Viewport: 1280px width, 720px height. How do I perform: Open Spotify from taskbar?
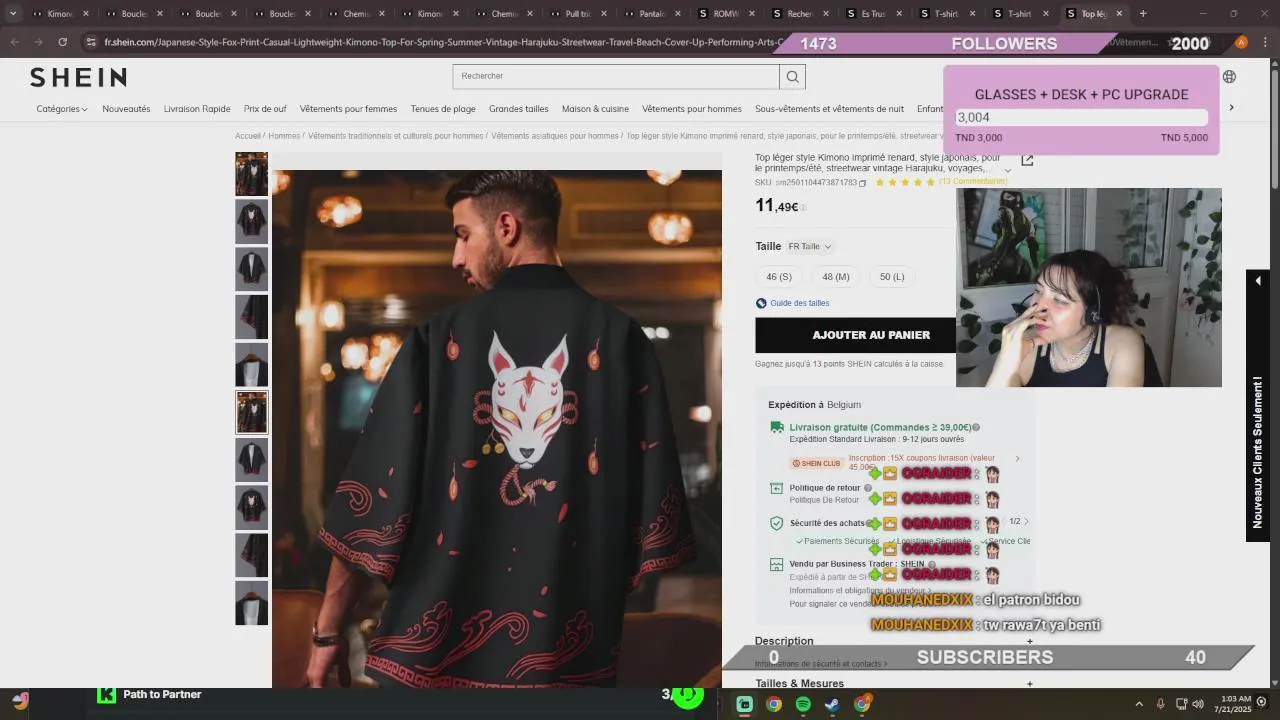tap(803, 704)
